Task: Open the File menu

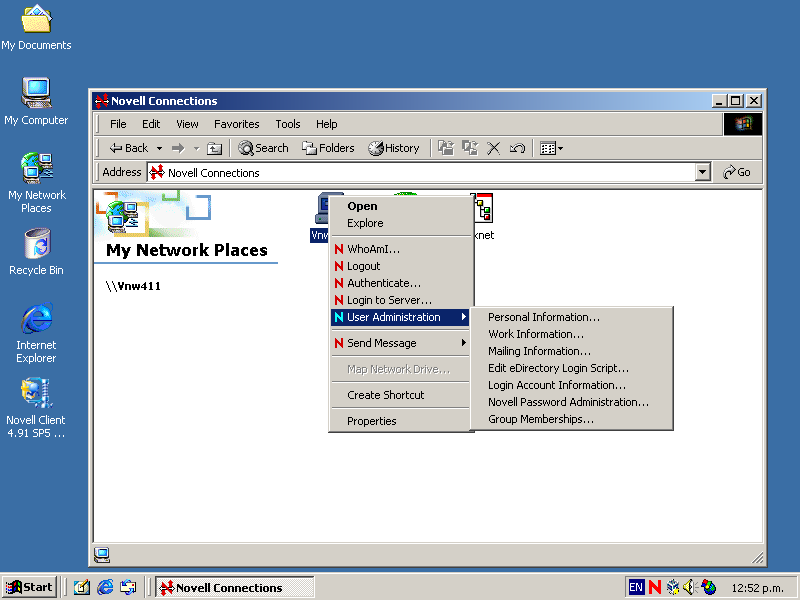Action: pyautogui.click(x=118, y=124)
